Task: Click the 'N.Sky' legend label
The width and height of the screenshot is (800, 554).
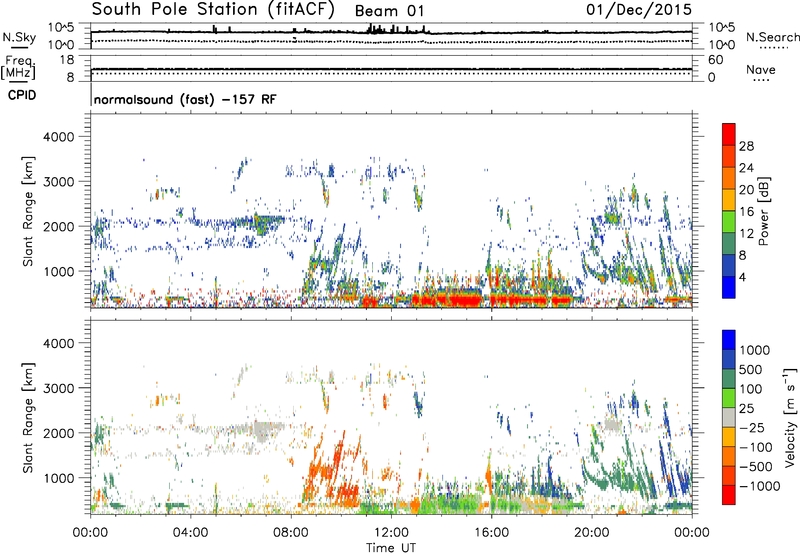Action: [19, 37]
